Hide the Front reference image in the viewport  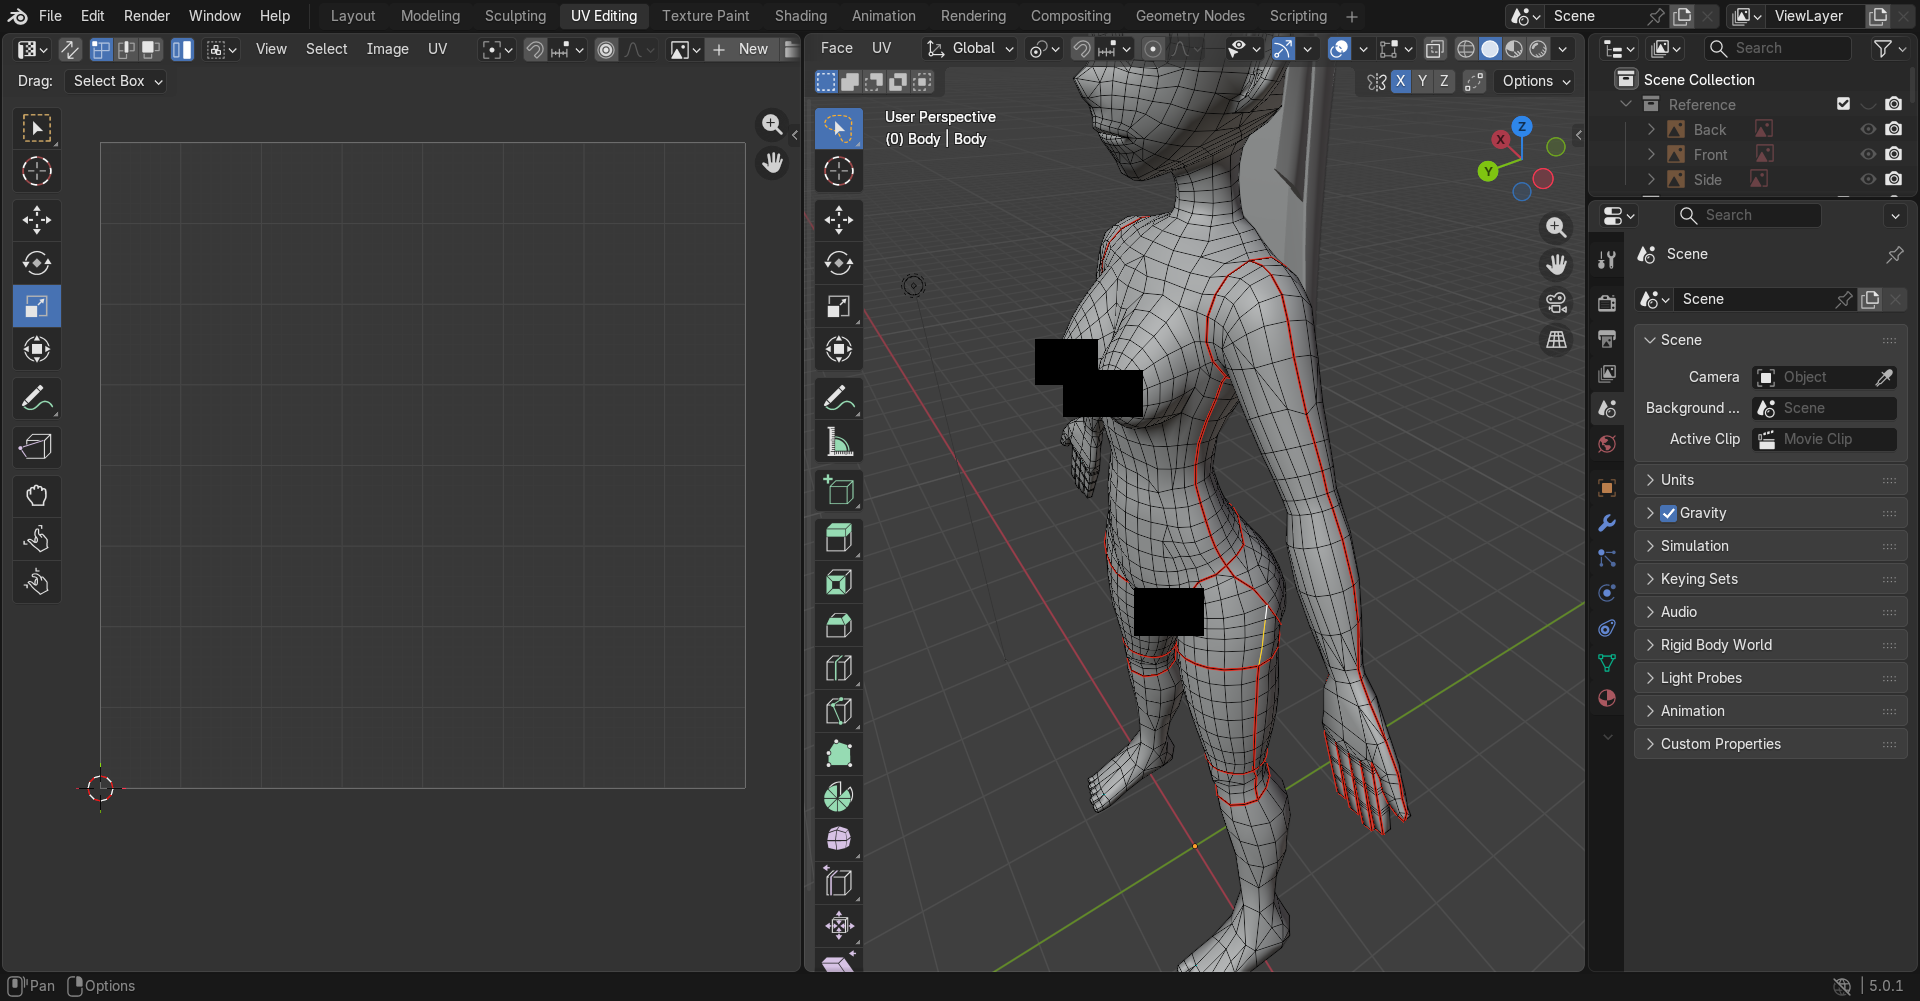click(1869, 154)
